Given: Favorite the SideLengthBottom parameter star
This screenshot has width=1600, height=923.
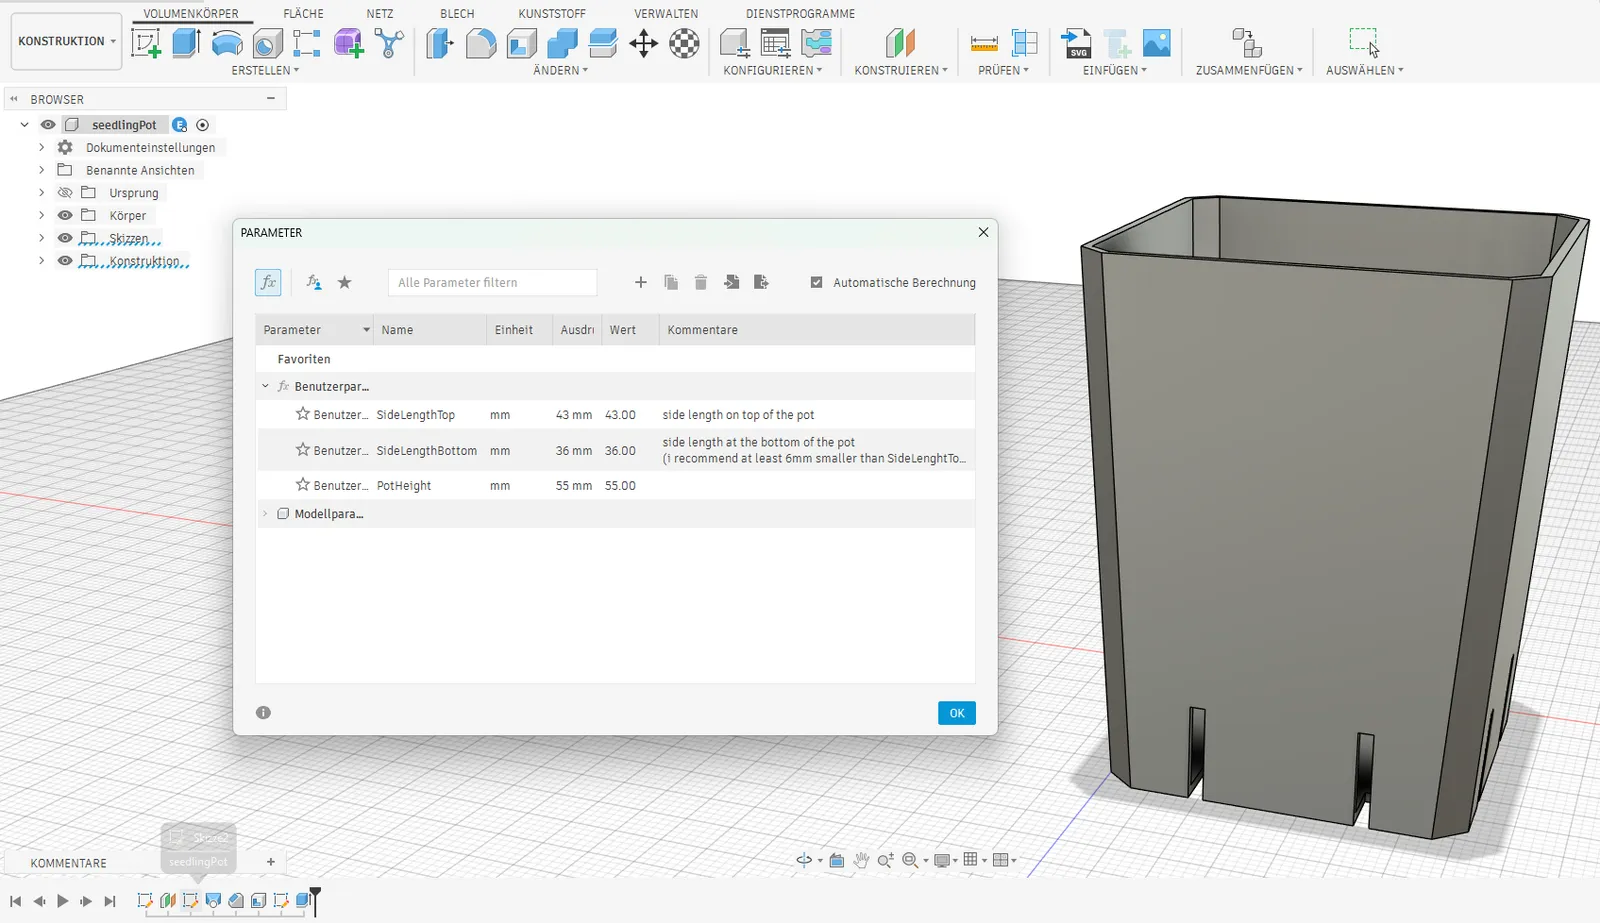Looking at the screenshot, I should [302, 450].
